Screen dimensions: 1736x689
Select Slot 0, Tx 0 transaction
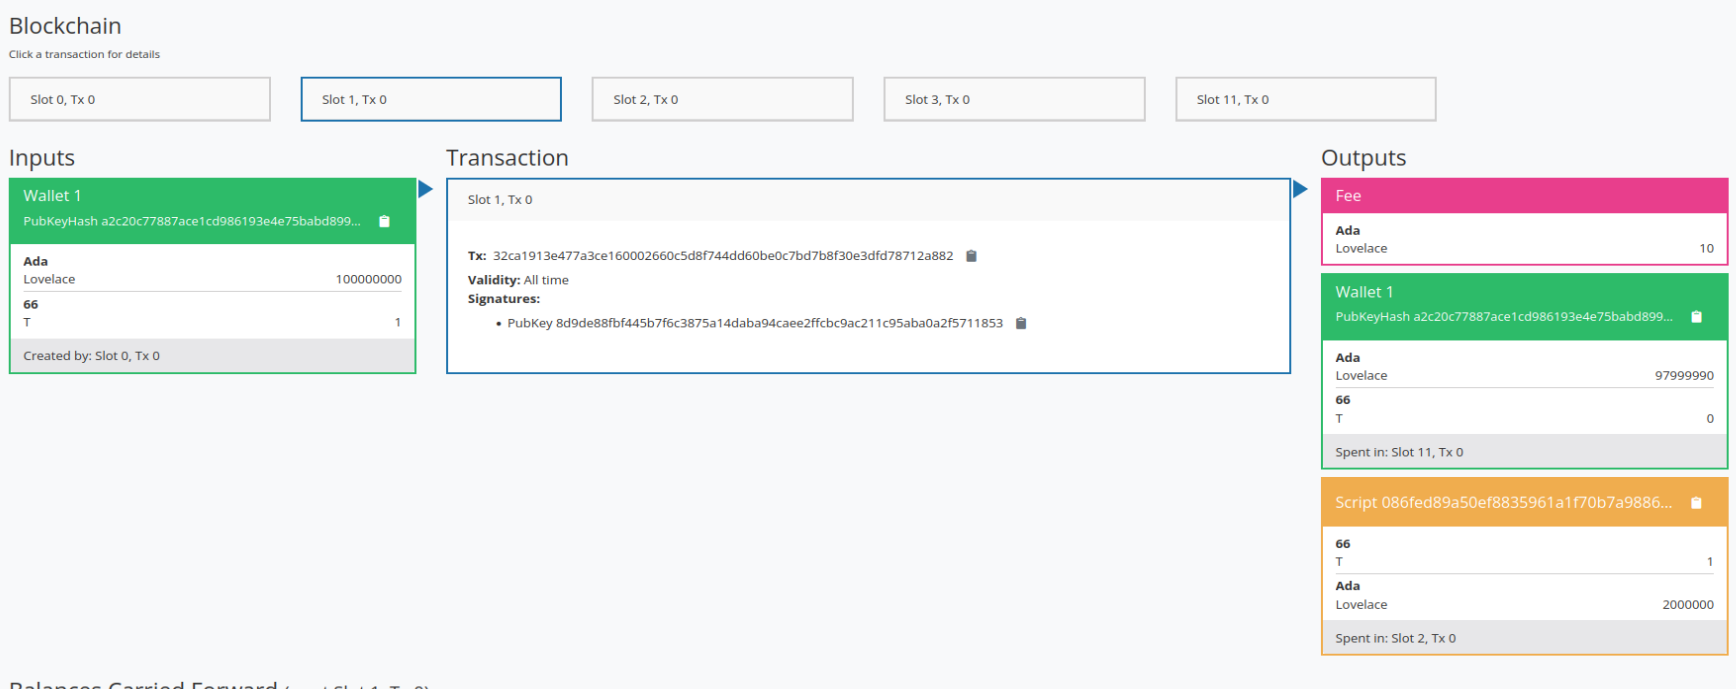pos(140,100)
